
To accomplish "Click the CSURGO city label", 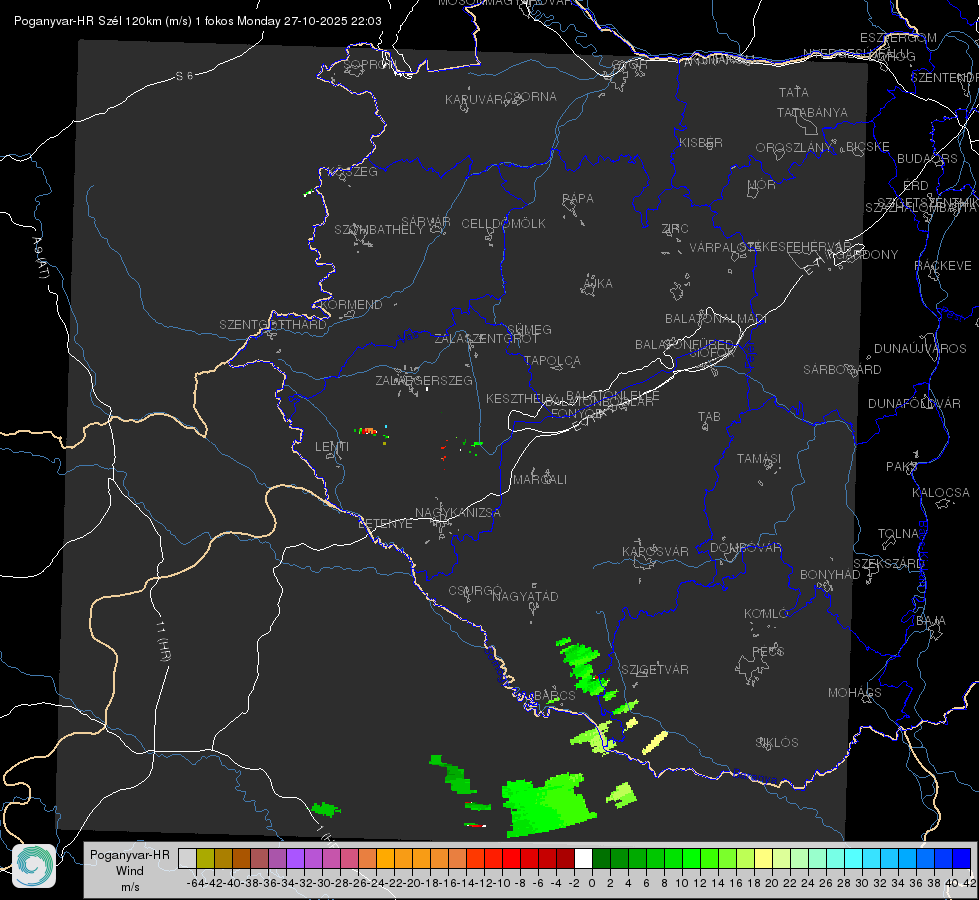I will coord(475,591).
